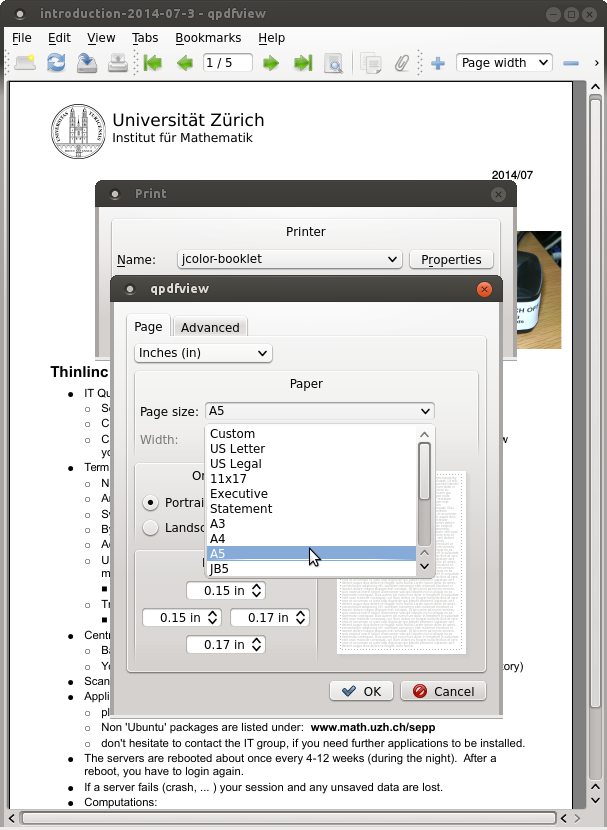Choose US Legal in page size list
This screenshot has height=830, width=607.
coord(311,464)
